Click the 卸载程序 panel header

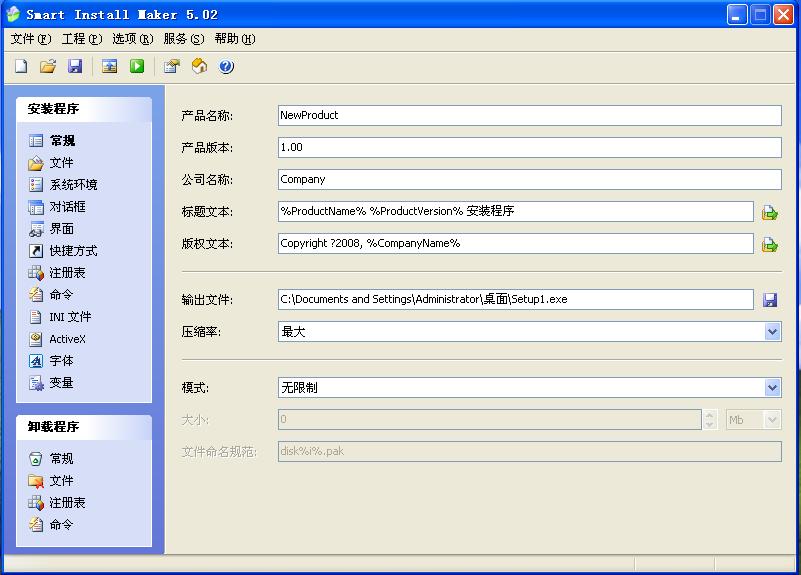tap(84, 427)
